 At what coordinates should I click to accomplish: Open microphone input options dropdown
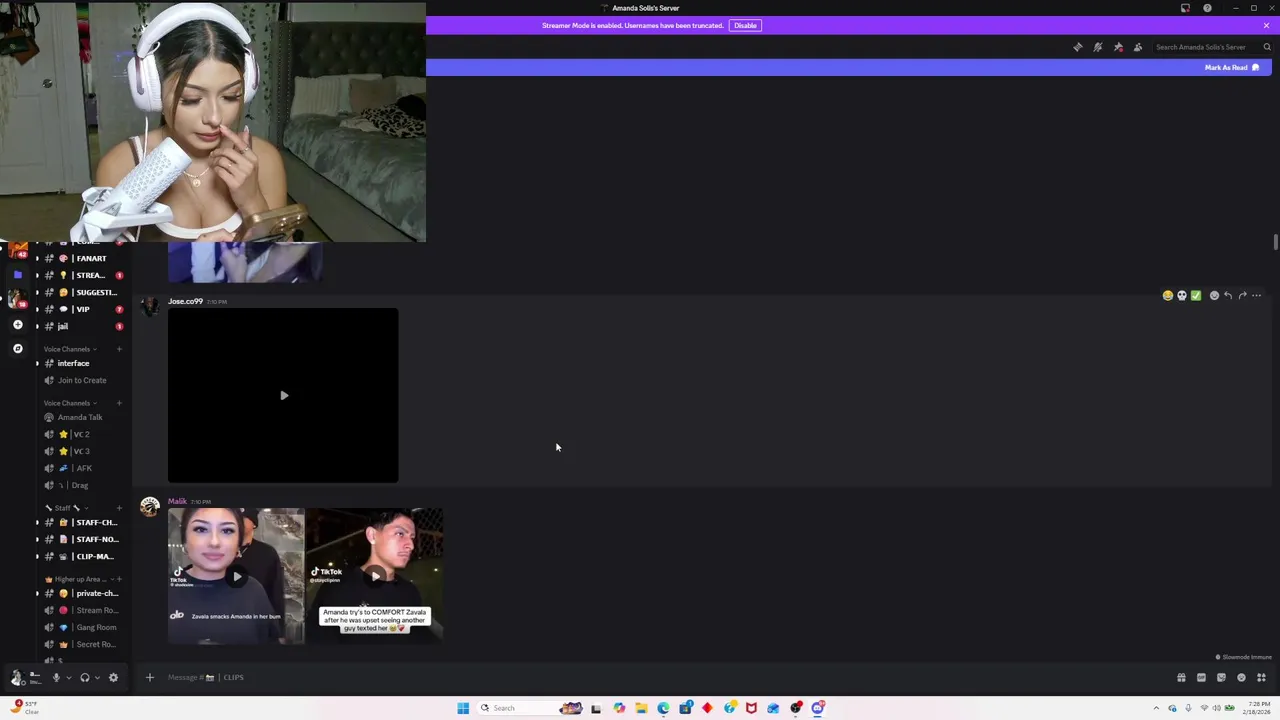coord(68,678)
